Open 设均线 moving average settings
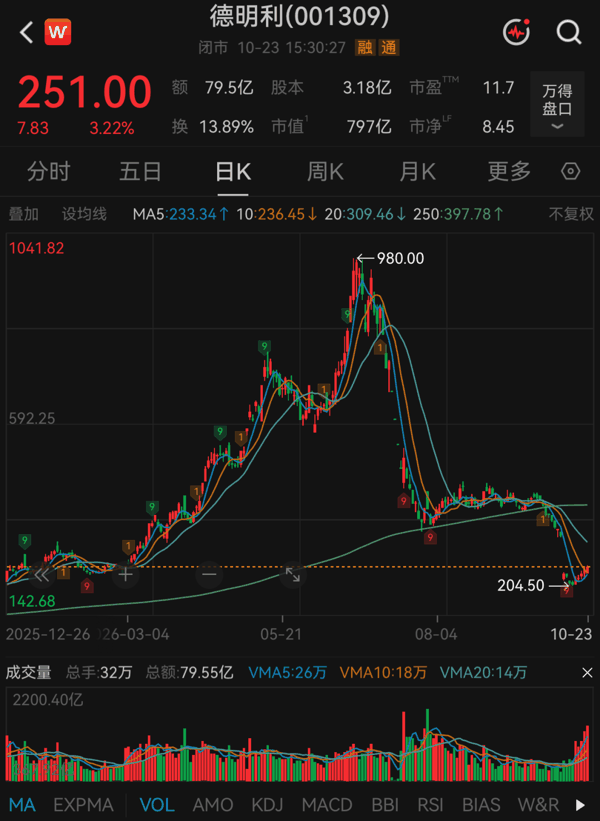 [84, 214]
